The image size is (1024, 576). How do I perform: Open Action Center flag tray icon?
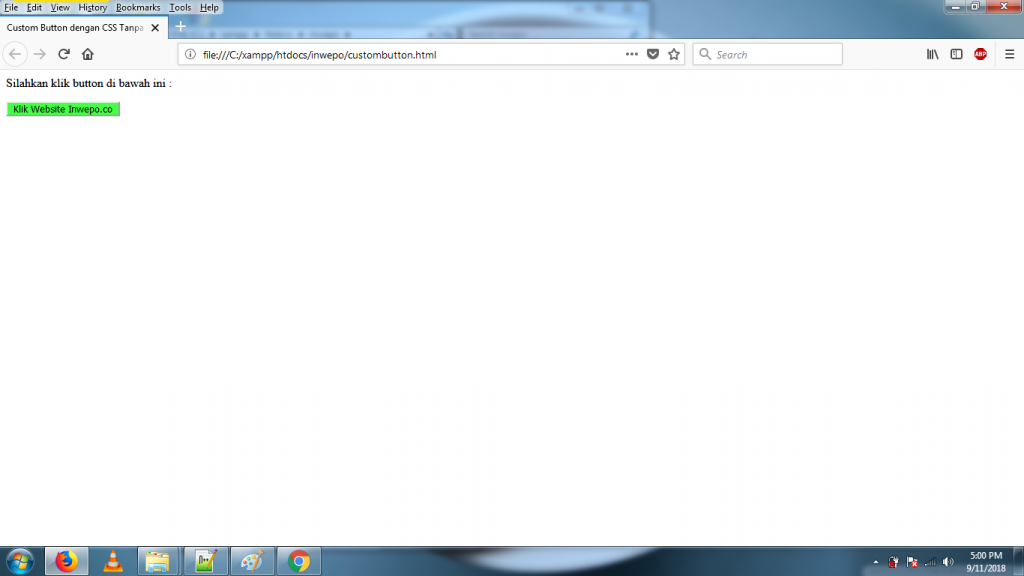[912, 562]
